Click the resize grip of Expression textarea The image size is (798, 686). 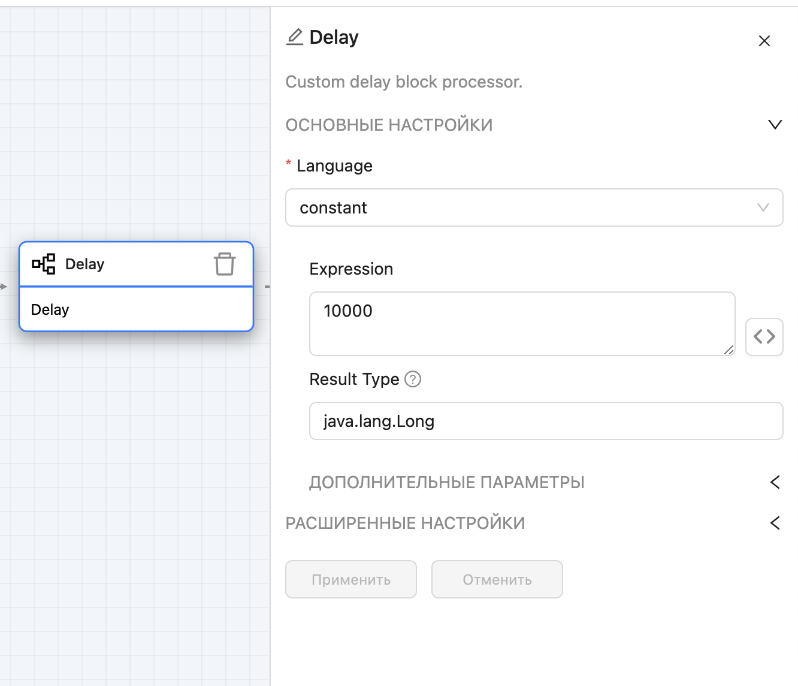click(x=729, y=349)
